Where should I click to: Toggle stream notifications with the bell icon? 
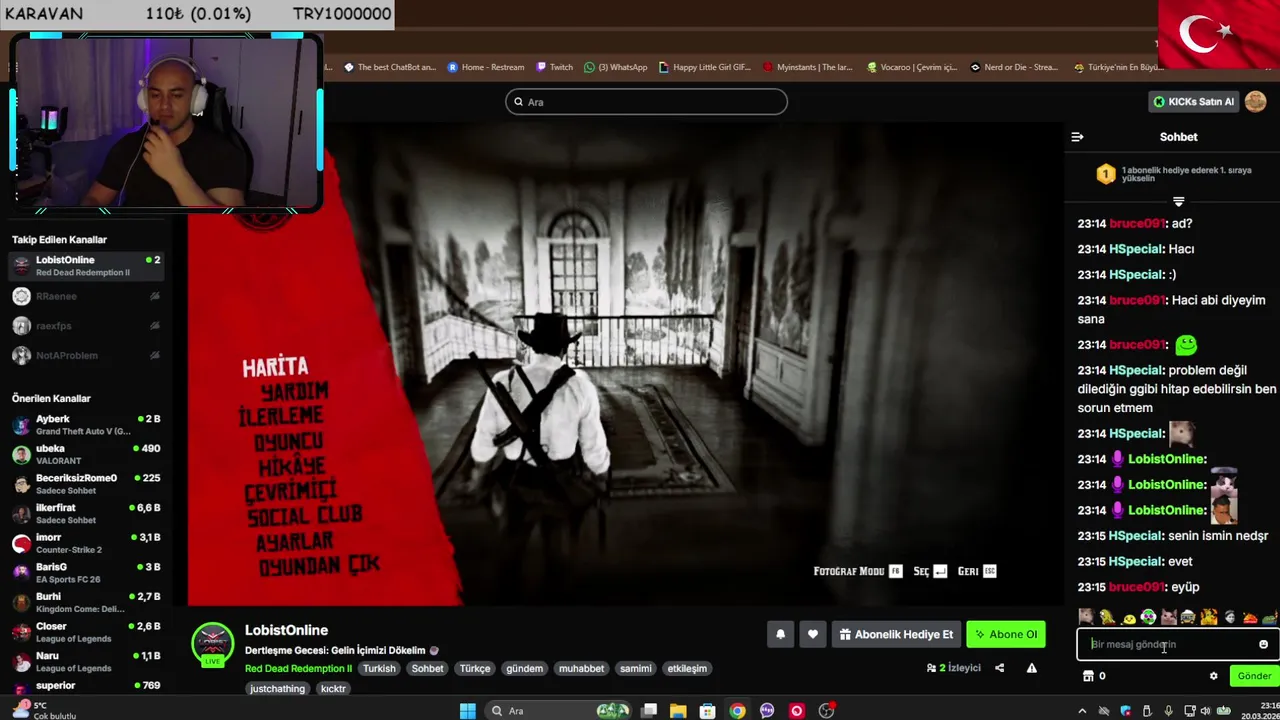pos(781,634)
